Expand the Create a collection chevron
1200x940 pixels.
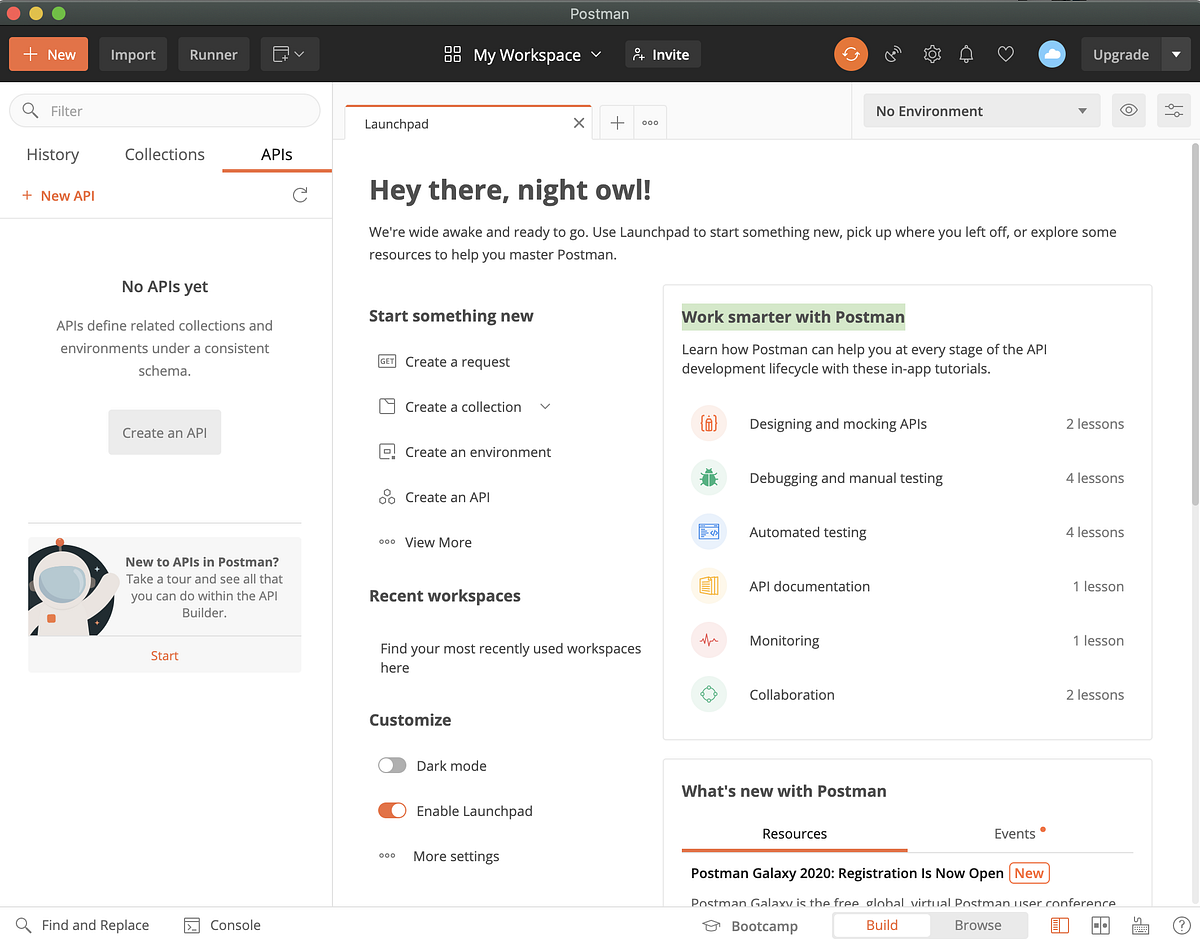click(x=545, y=406)
